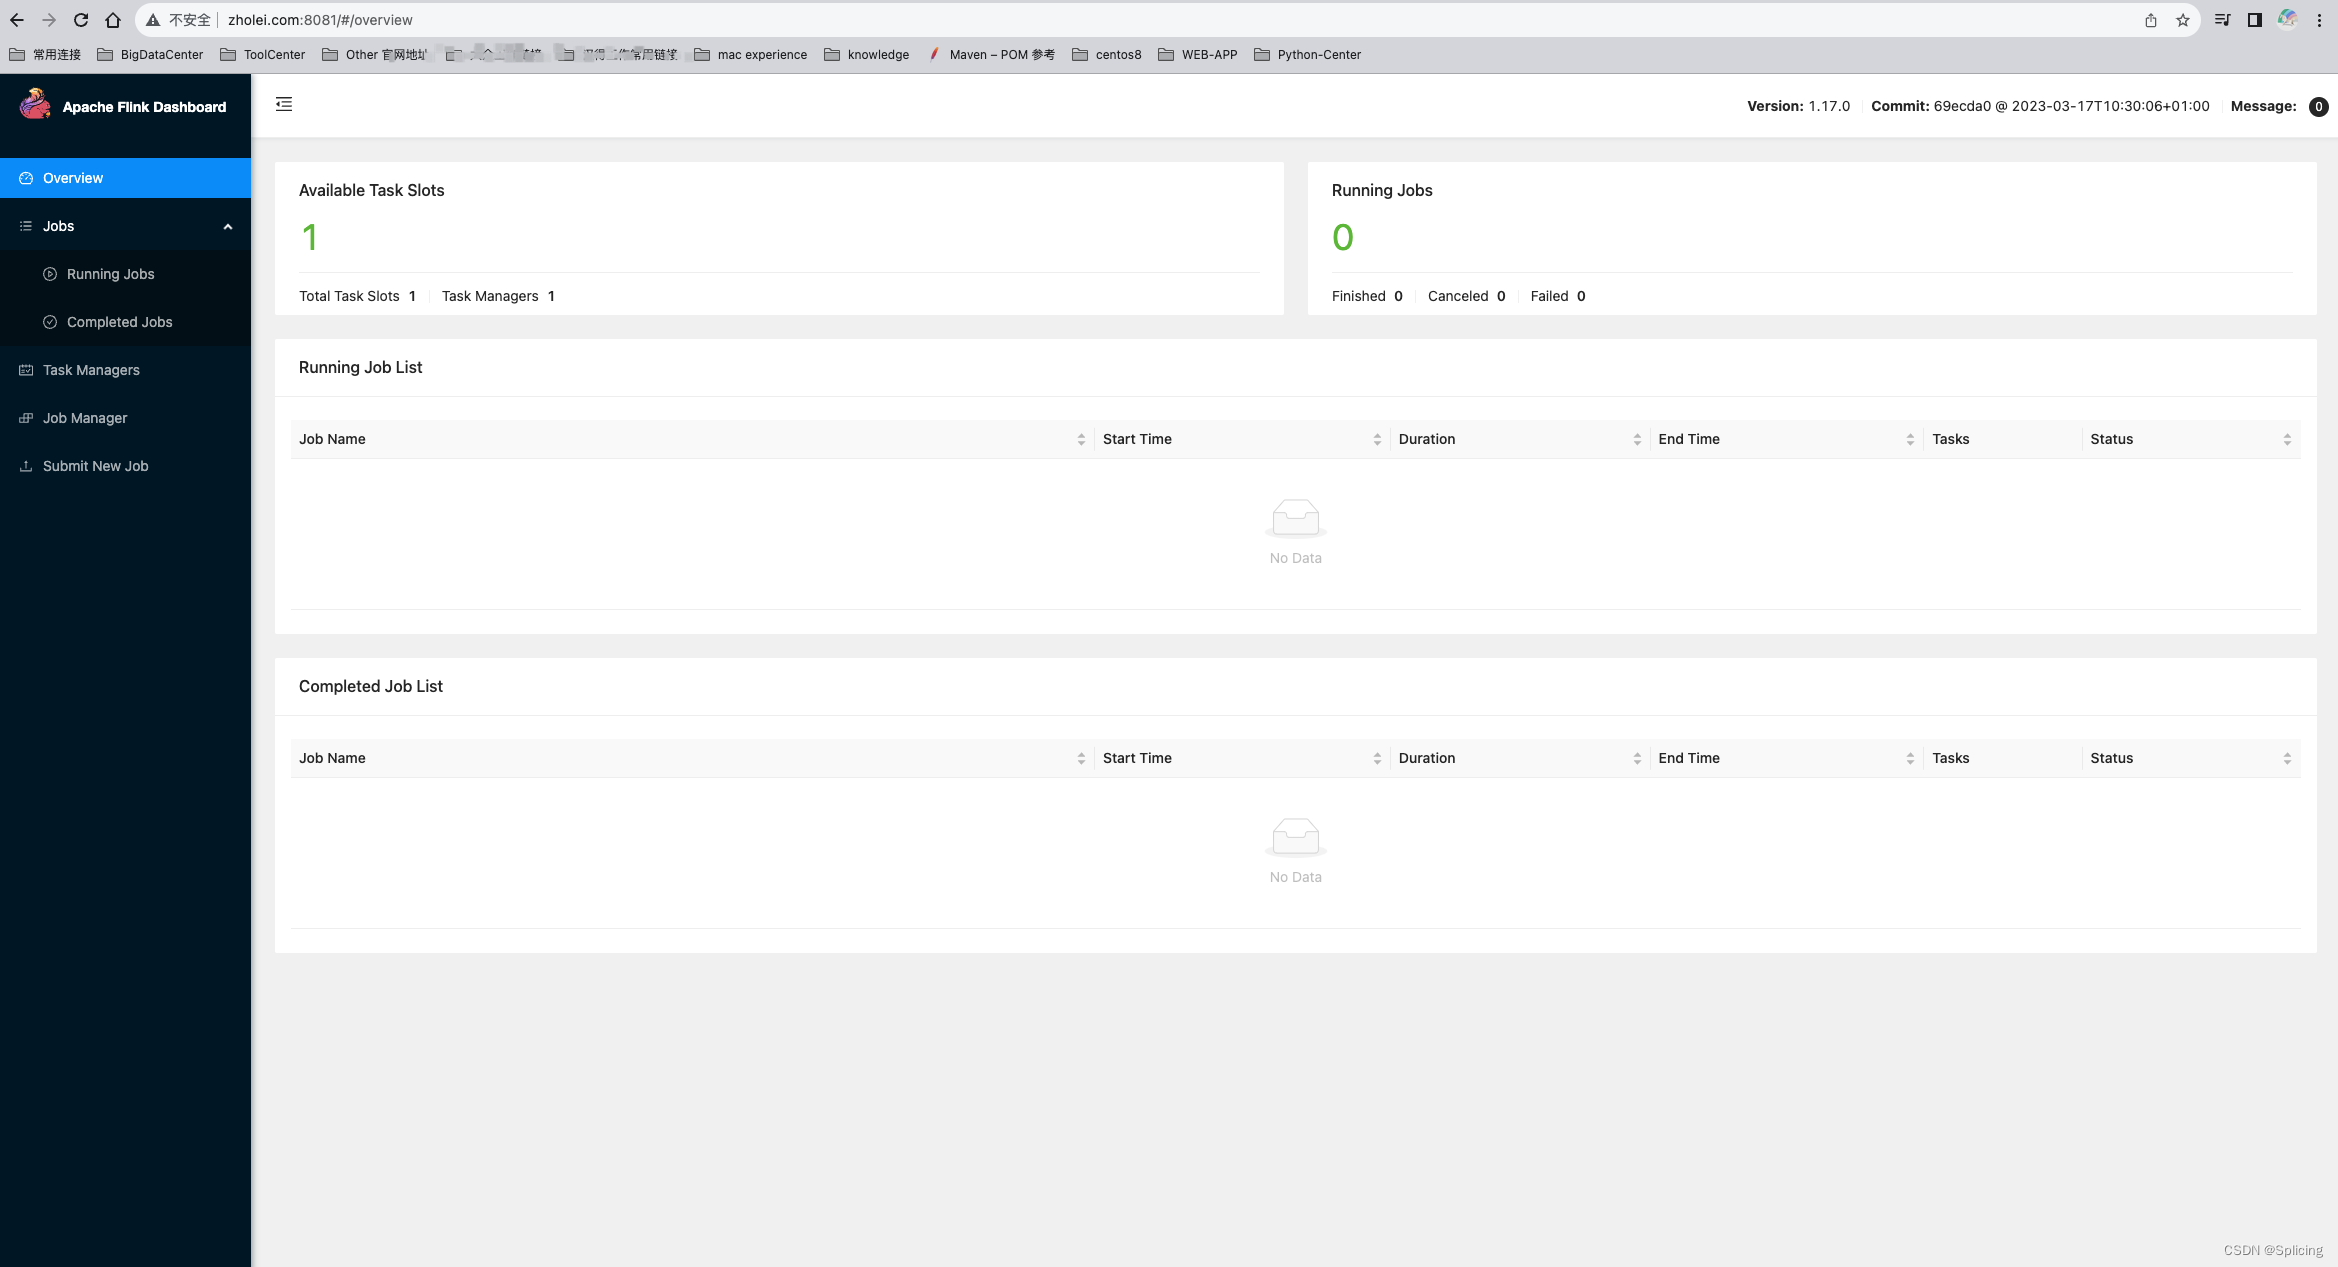Navigate to Completed Jobs menu item
2338x1267 pixels.
click(x=119, y=321)
